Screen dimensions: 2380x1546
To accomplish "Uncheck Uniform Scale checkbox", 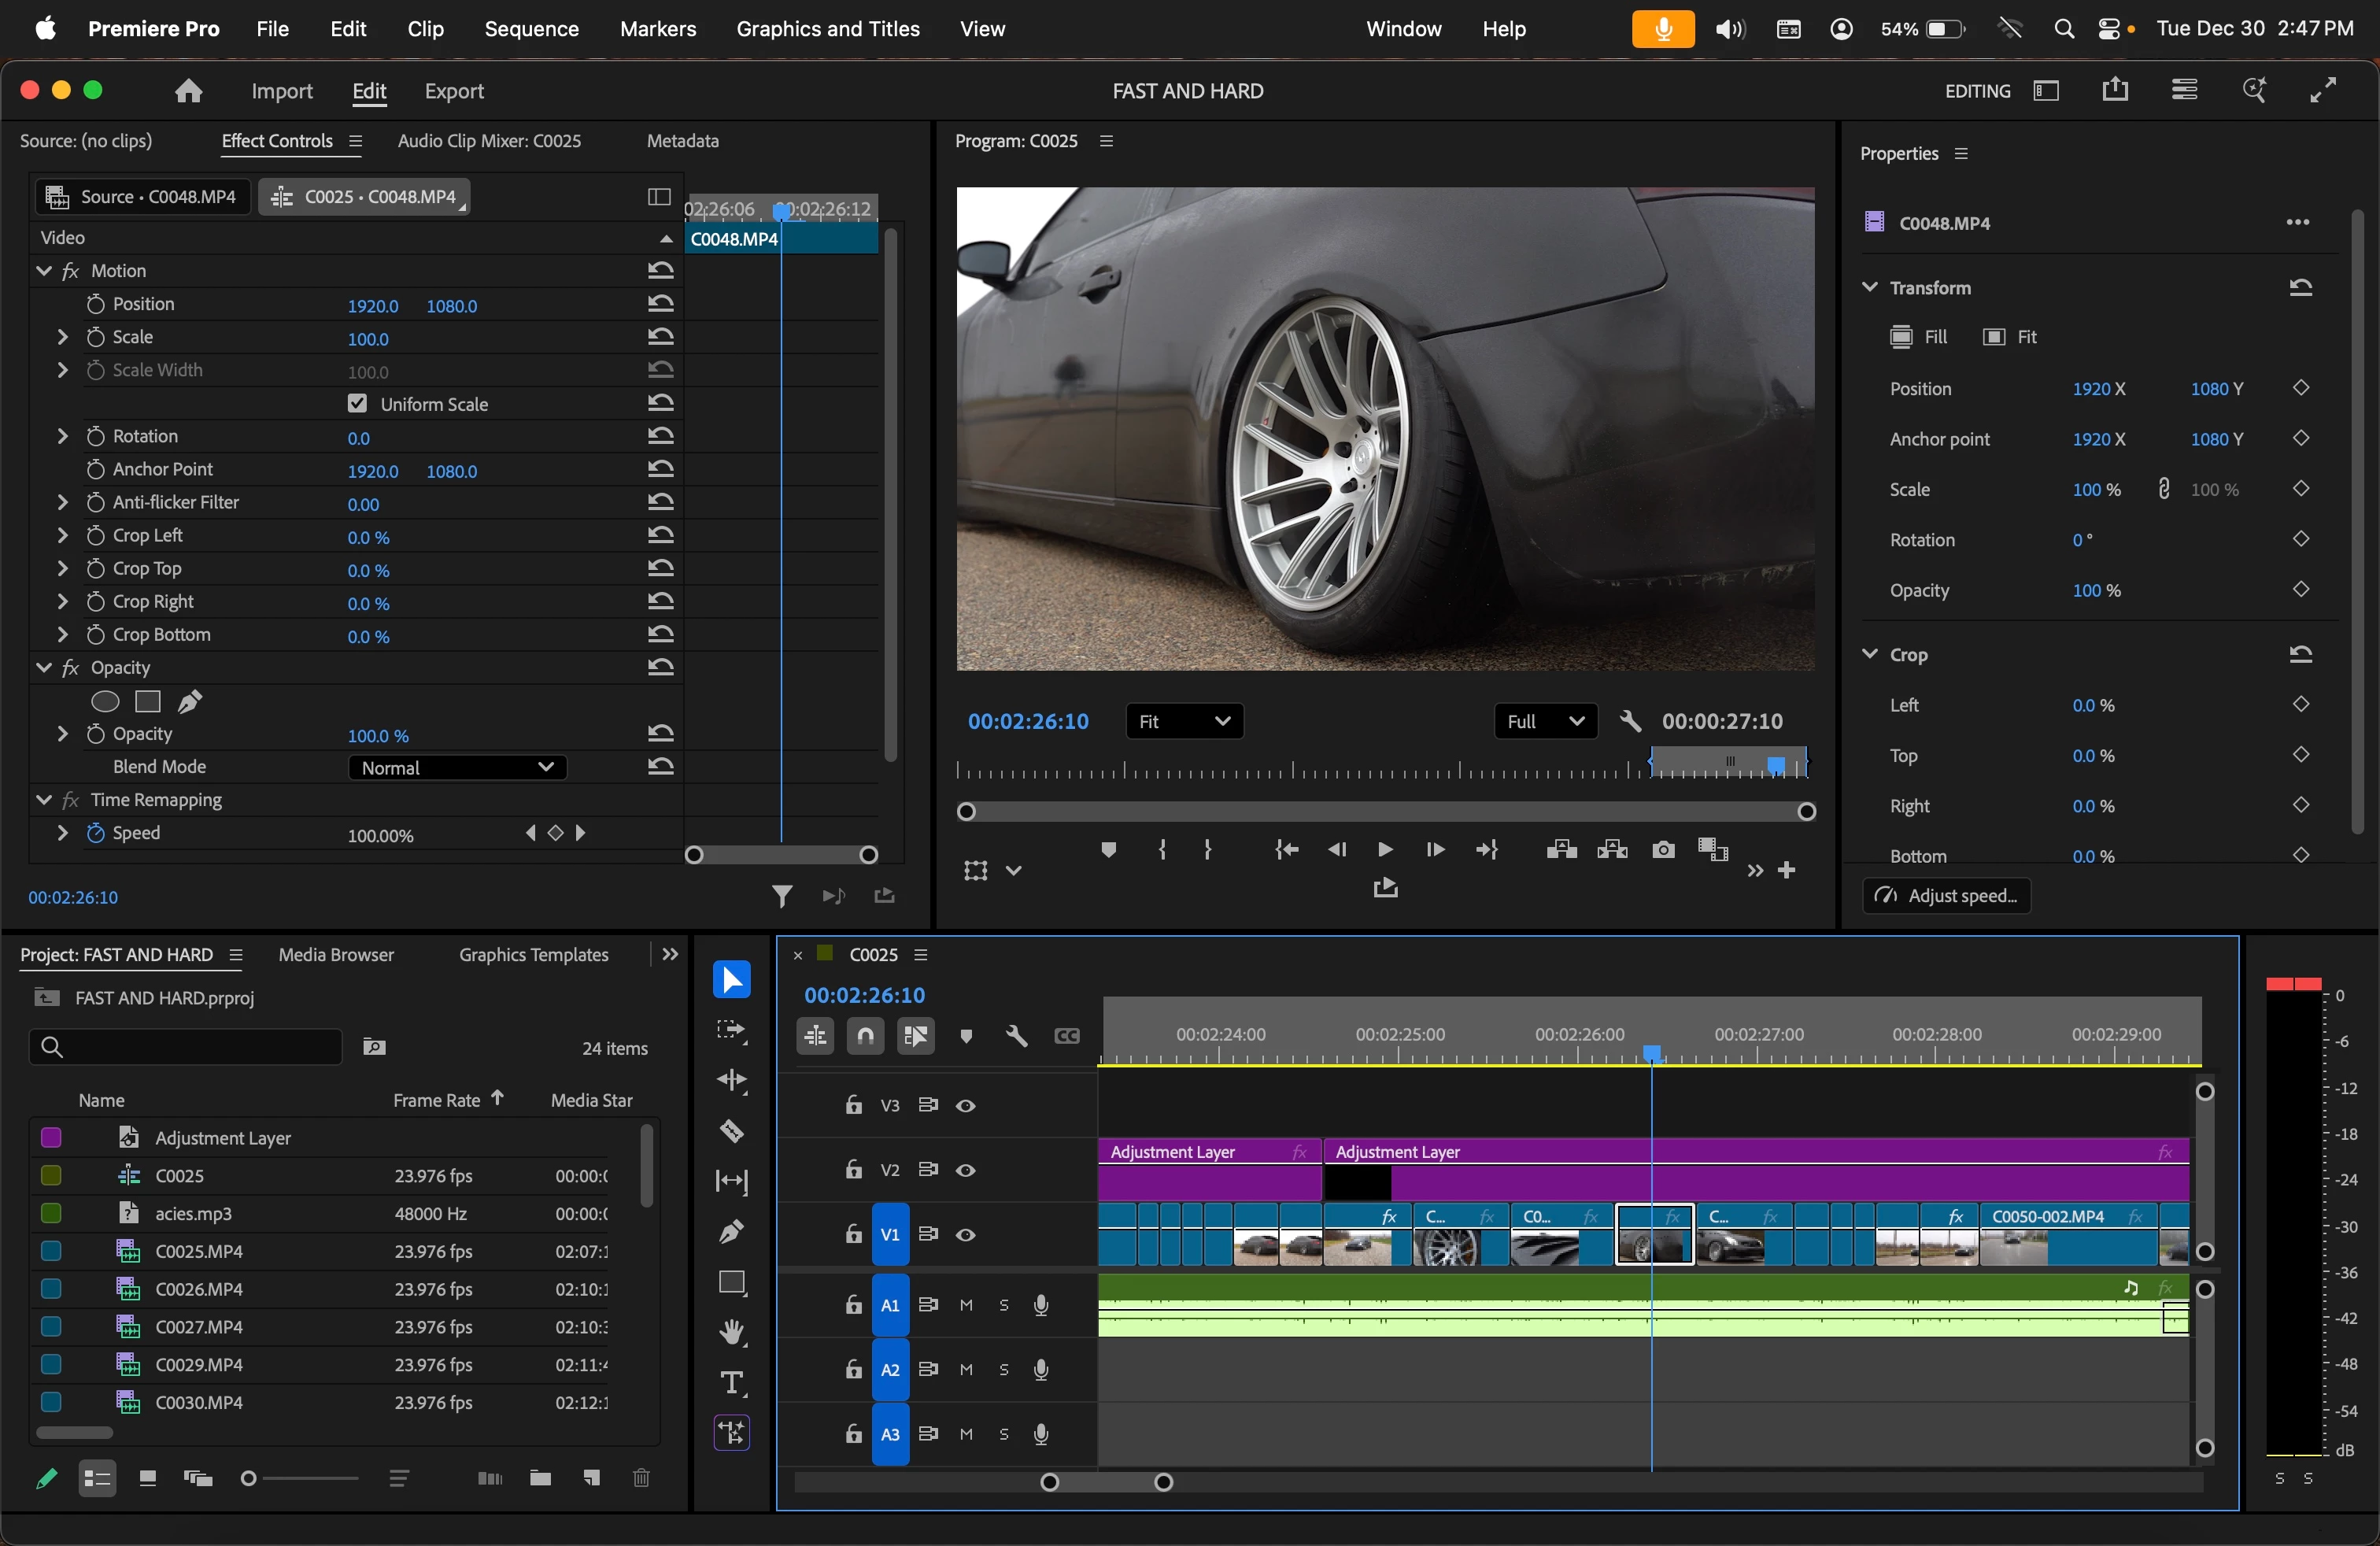I will pos(357,403).
